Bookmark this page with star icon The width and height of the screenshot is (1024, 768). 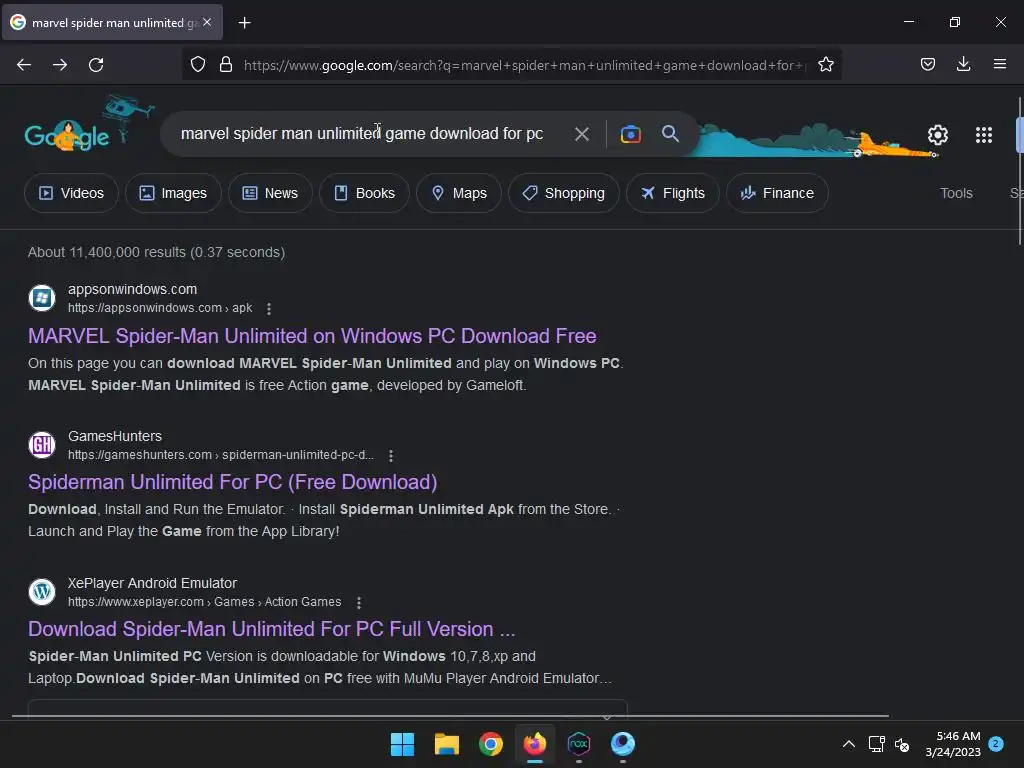point(825,65)
